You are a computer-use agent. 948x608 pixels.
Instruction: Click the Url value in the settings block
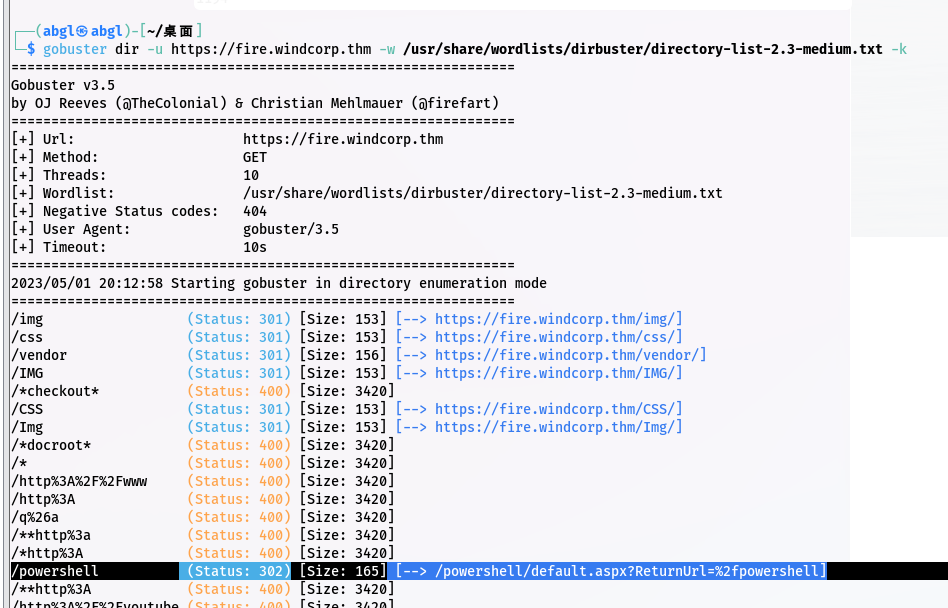342,139
